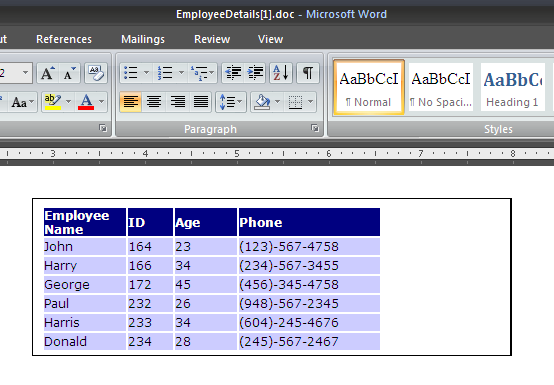Viewport: 554px width, 385px height.
Task: Toggle Show/Hide paragraph marks
Action: pyautogui.click(x=308, y=73)
